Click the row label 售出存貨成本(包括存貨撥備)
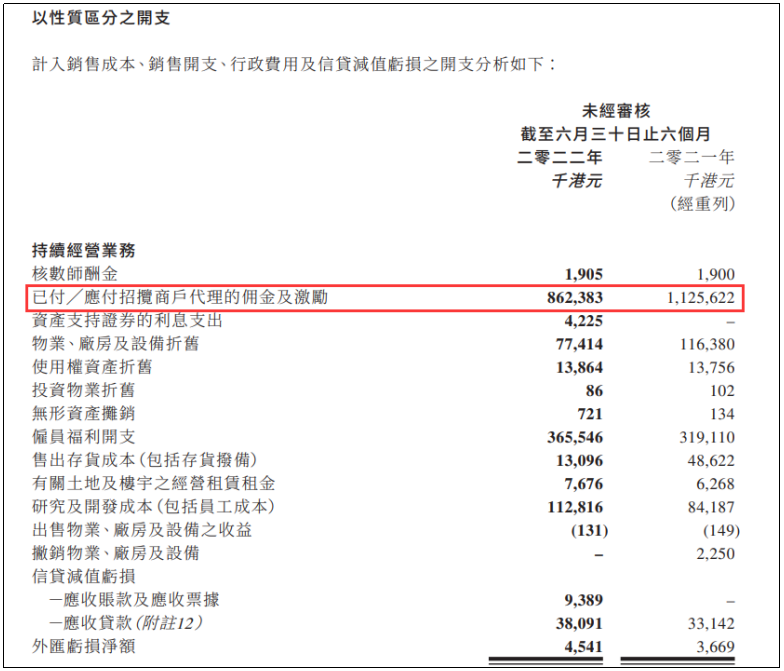 pyautogui.click(x=145, y=460)
